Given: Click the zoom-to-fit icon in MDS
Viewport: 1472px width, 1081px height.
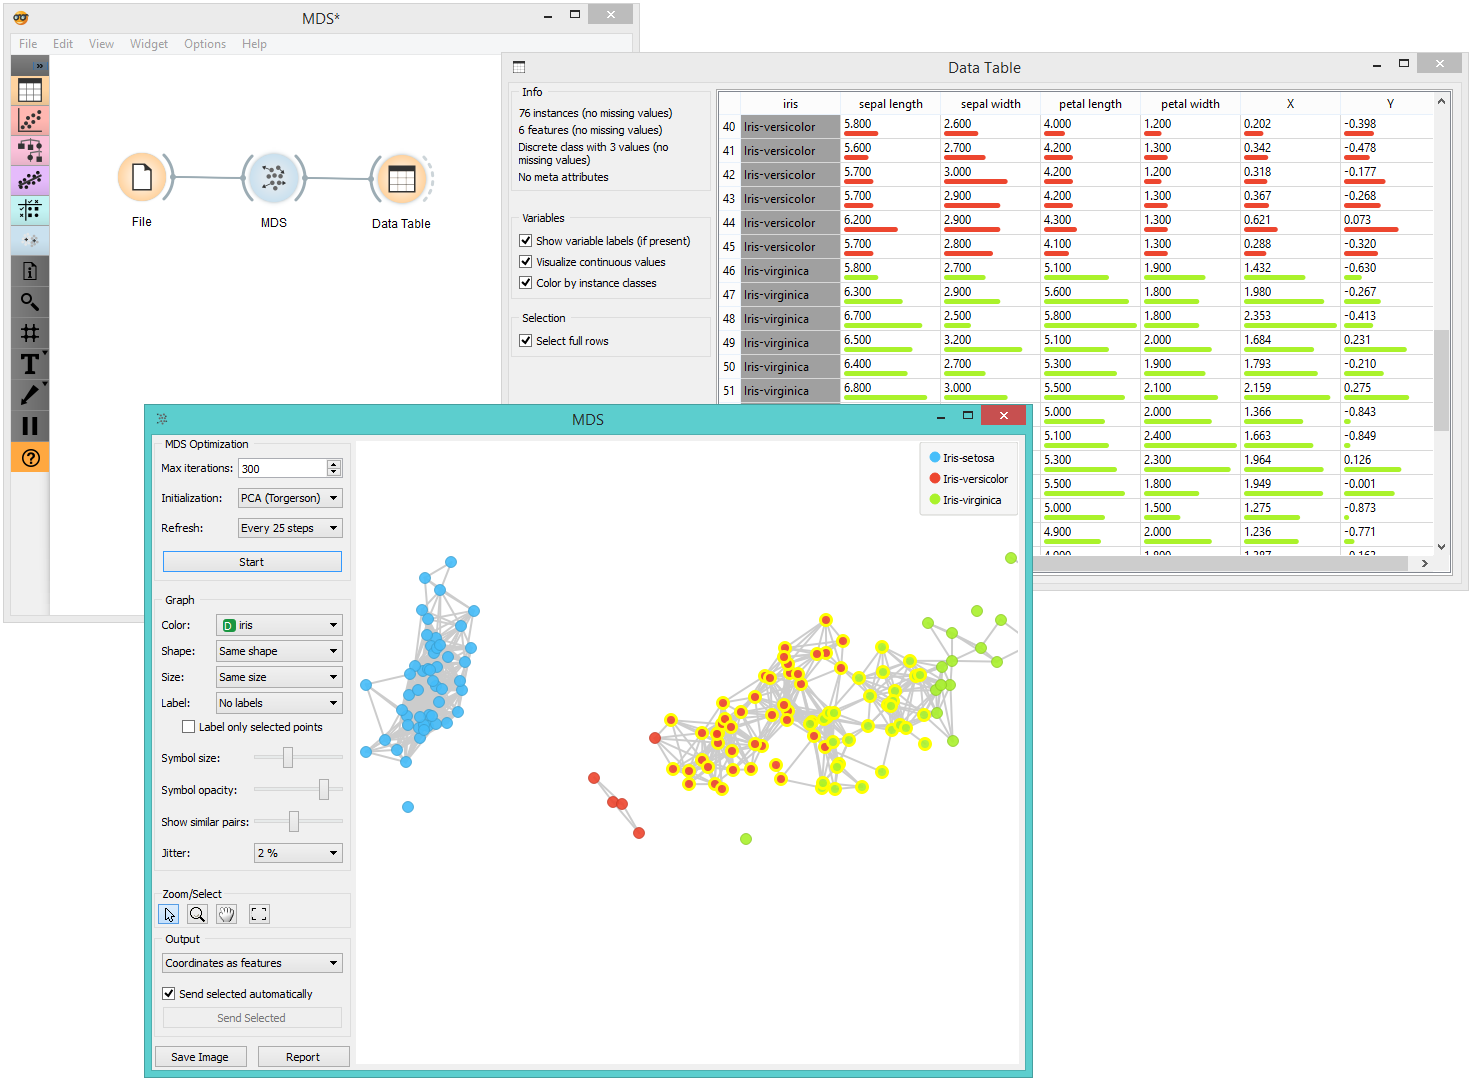Looking at the screenshot, I should point(258,913).
